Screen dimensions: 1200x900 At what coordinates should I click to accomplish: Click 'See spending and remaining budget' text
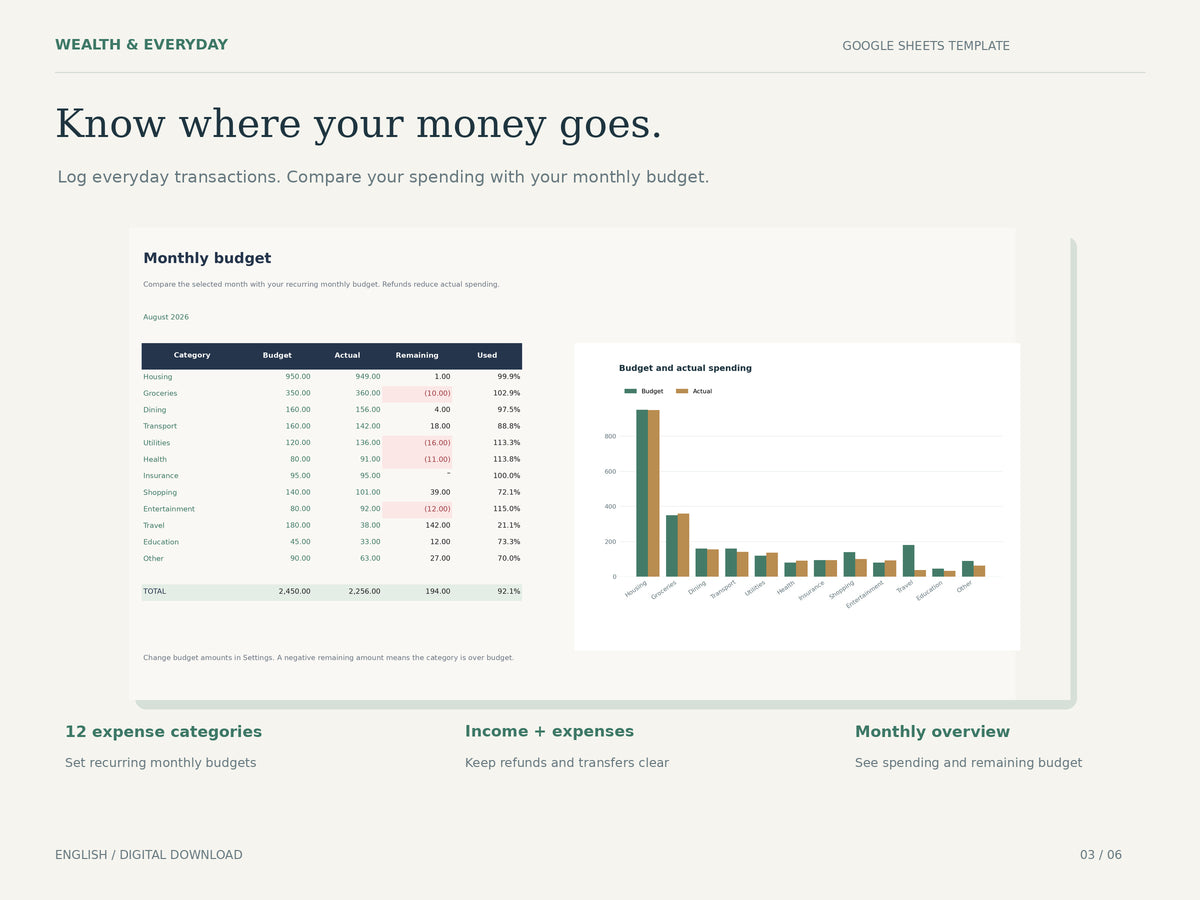[x=968, y=763]
